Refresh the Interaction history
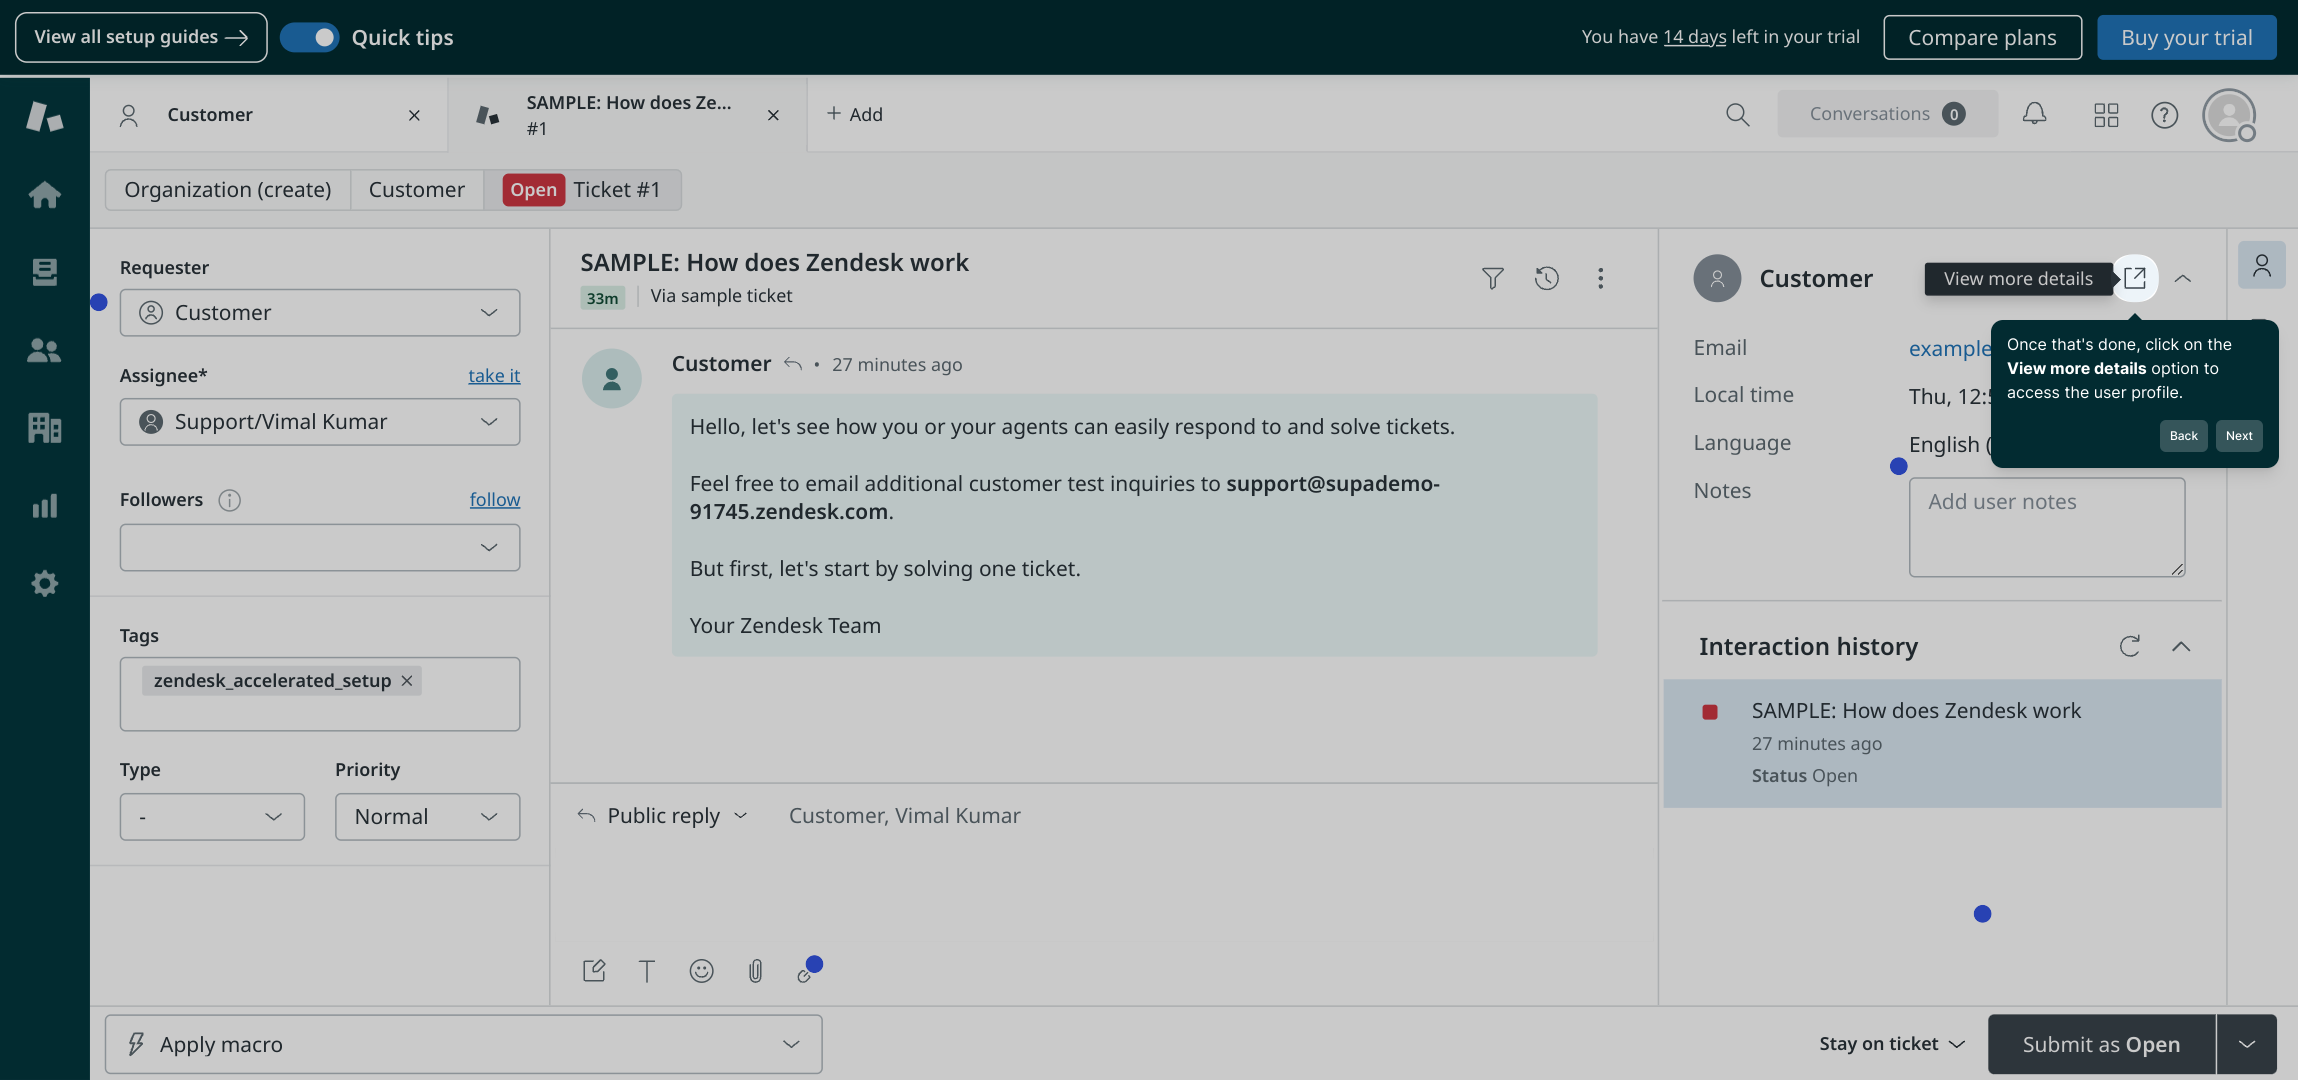The height and width of the screenshot is (1080, 2298). click(2130, 646)
